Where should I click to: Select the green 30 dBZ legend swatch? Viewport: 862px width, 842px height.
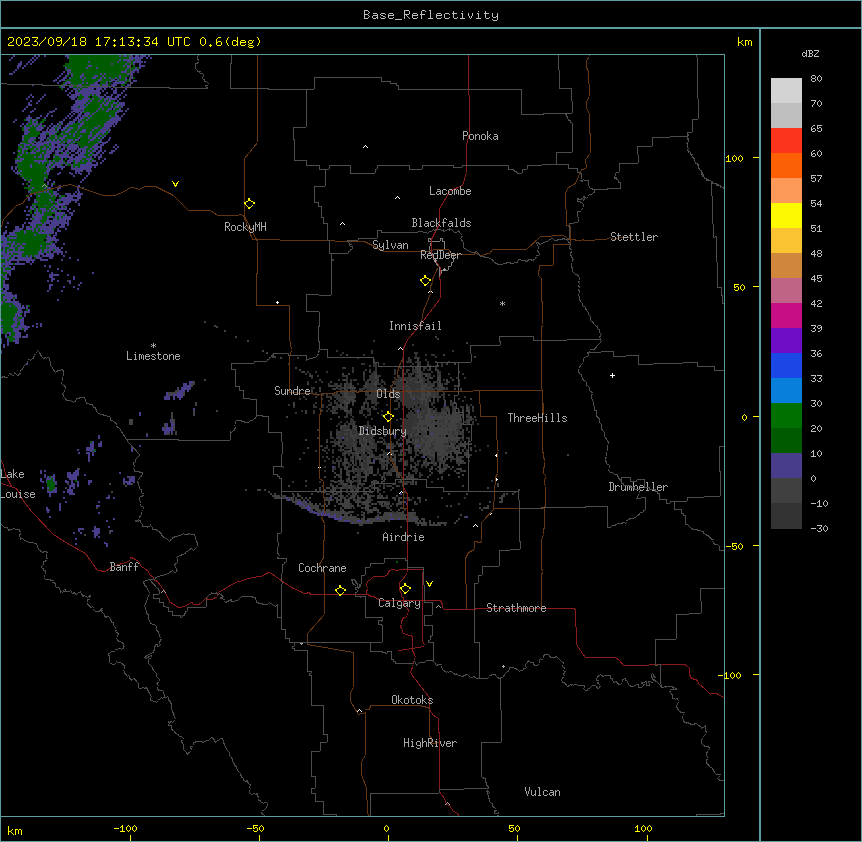tap(786, 416)
